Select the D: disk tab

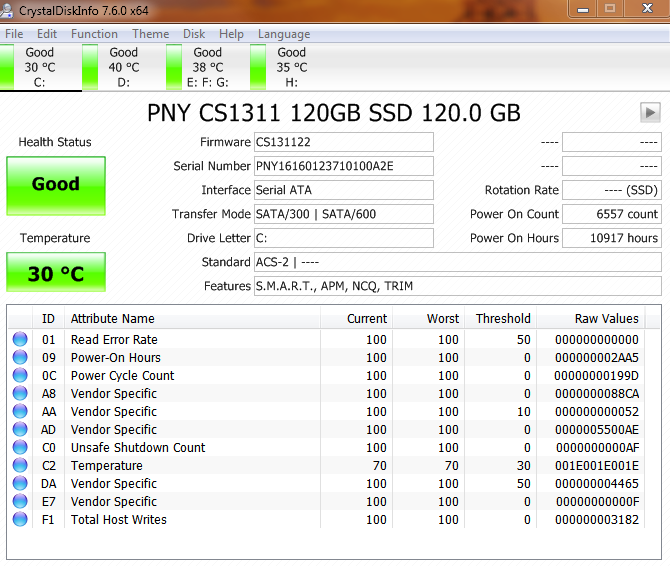tap(124, 67)
